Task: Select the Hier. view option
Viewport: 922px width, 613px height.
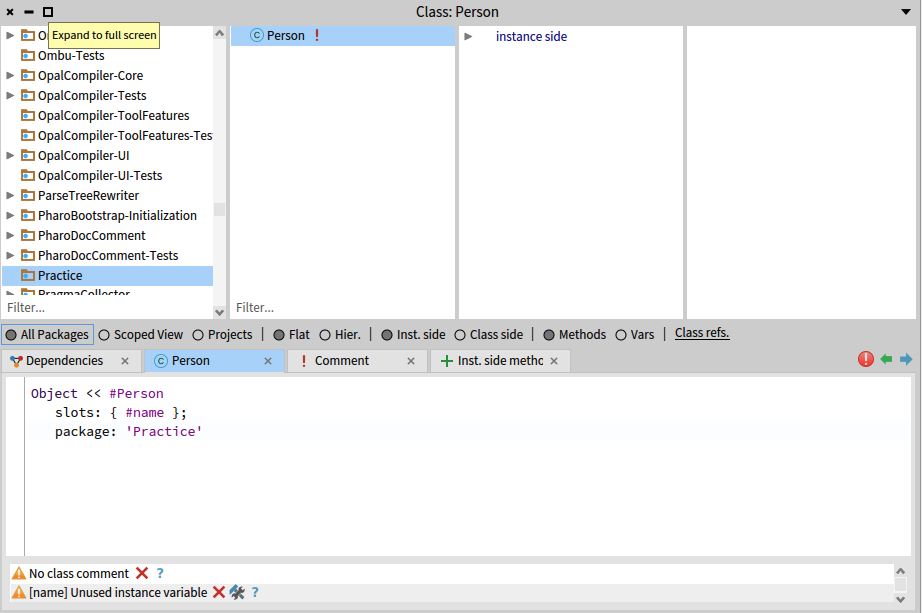Action: coord(325,335)
